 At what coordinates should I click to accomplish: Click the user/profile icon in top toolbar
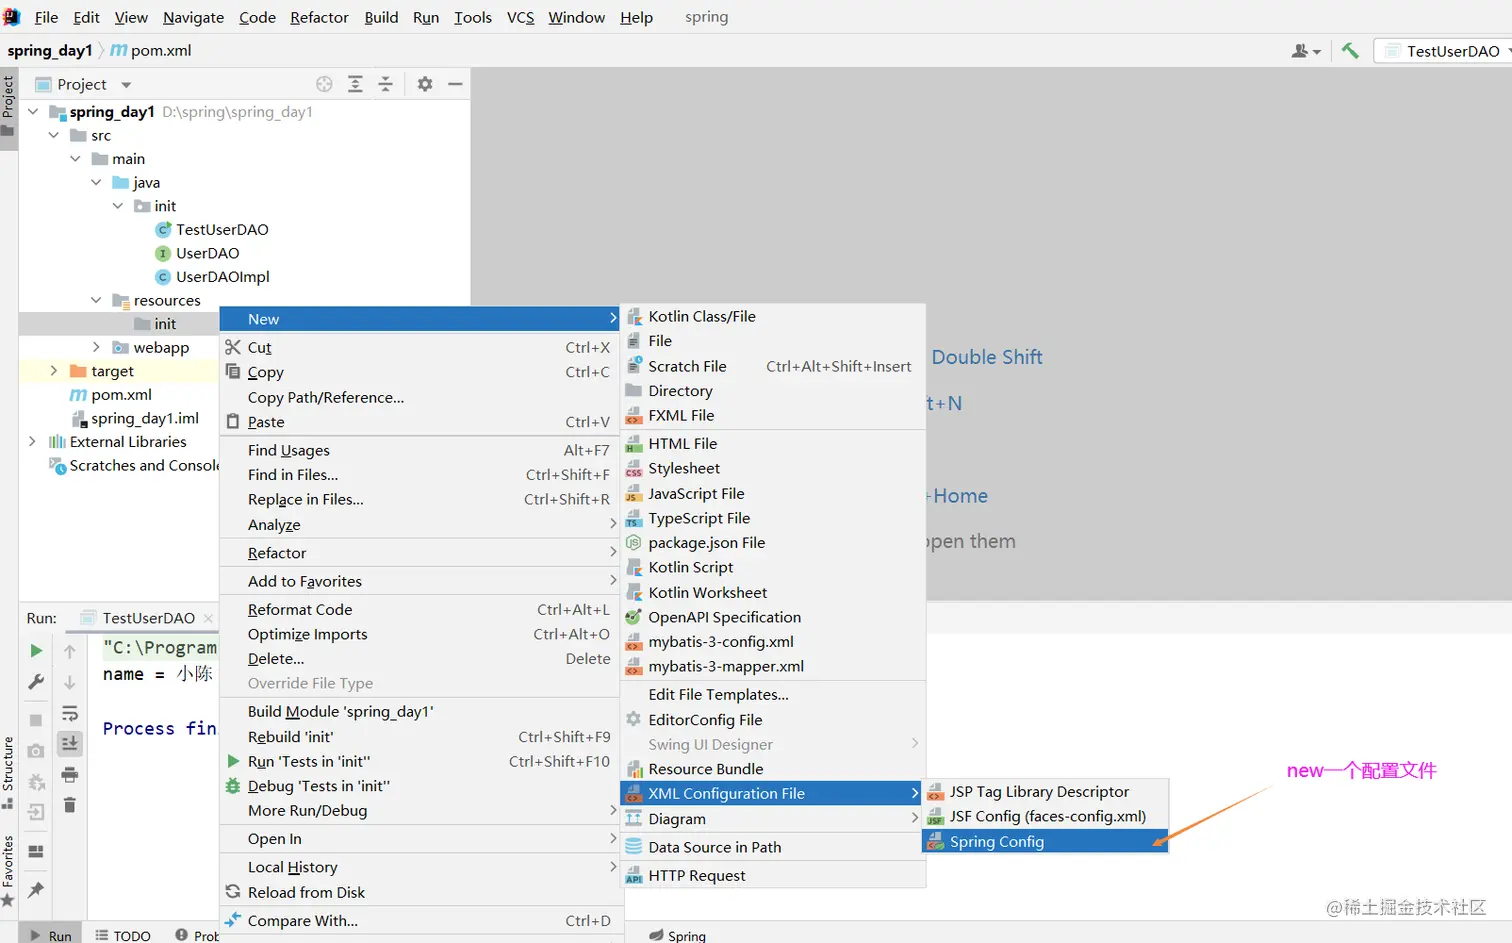(x=1305, y=51)
